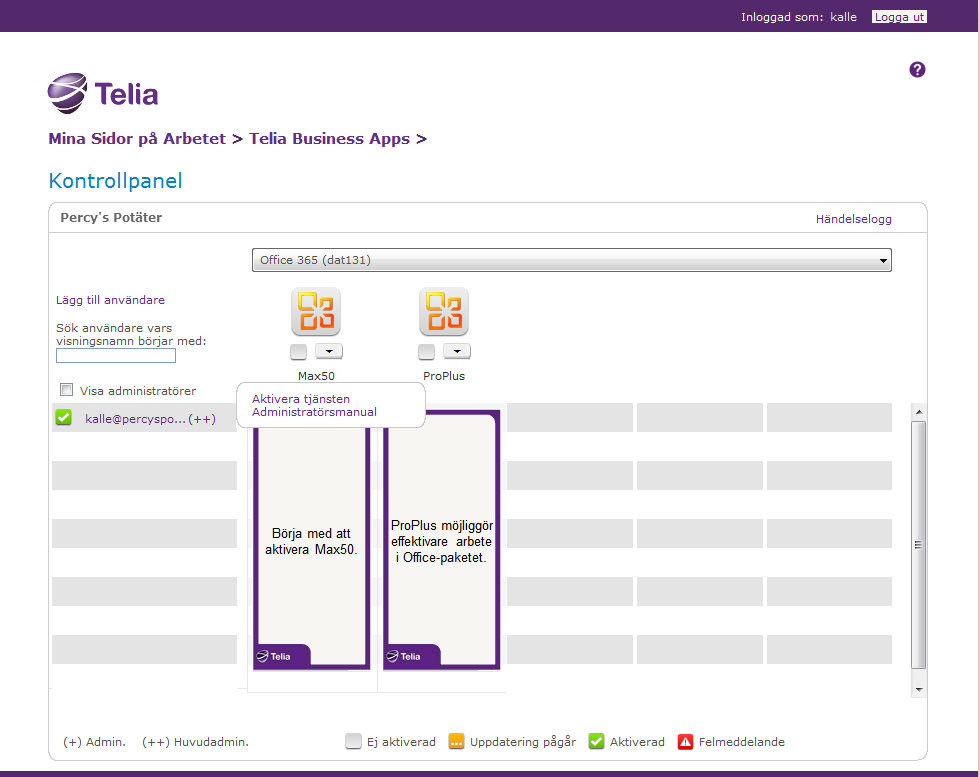
Task: Select the ProPlus Office icon
Action: pyautogui.click(x=444, y=311)
